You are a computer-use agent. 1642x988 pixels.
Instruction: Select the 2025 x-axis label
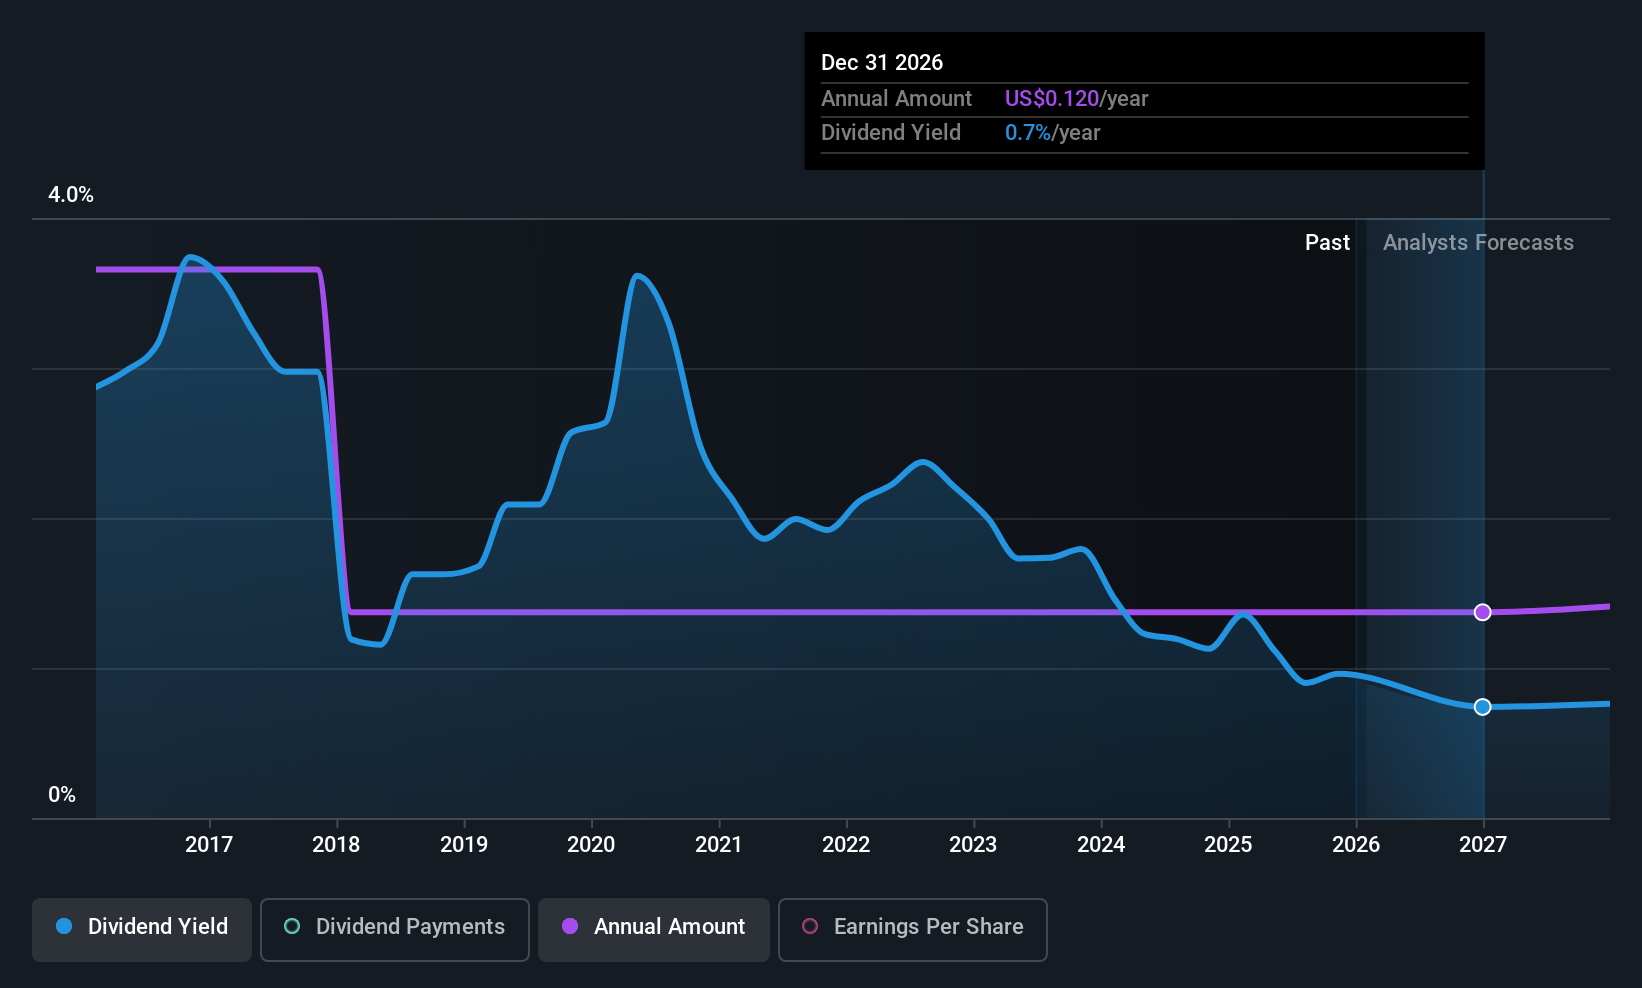[x=1228, y=845]
